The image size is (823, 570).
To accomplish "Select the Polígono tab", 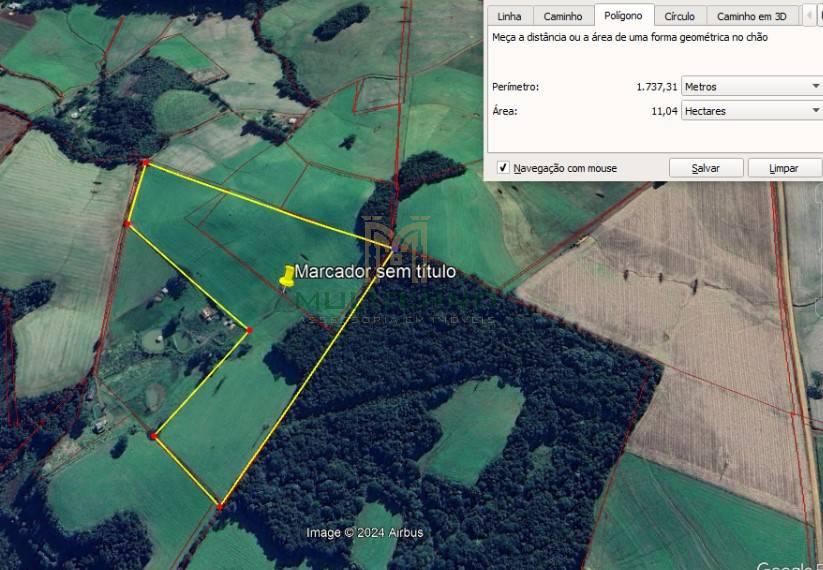I will [624, 16].
